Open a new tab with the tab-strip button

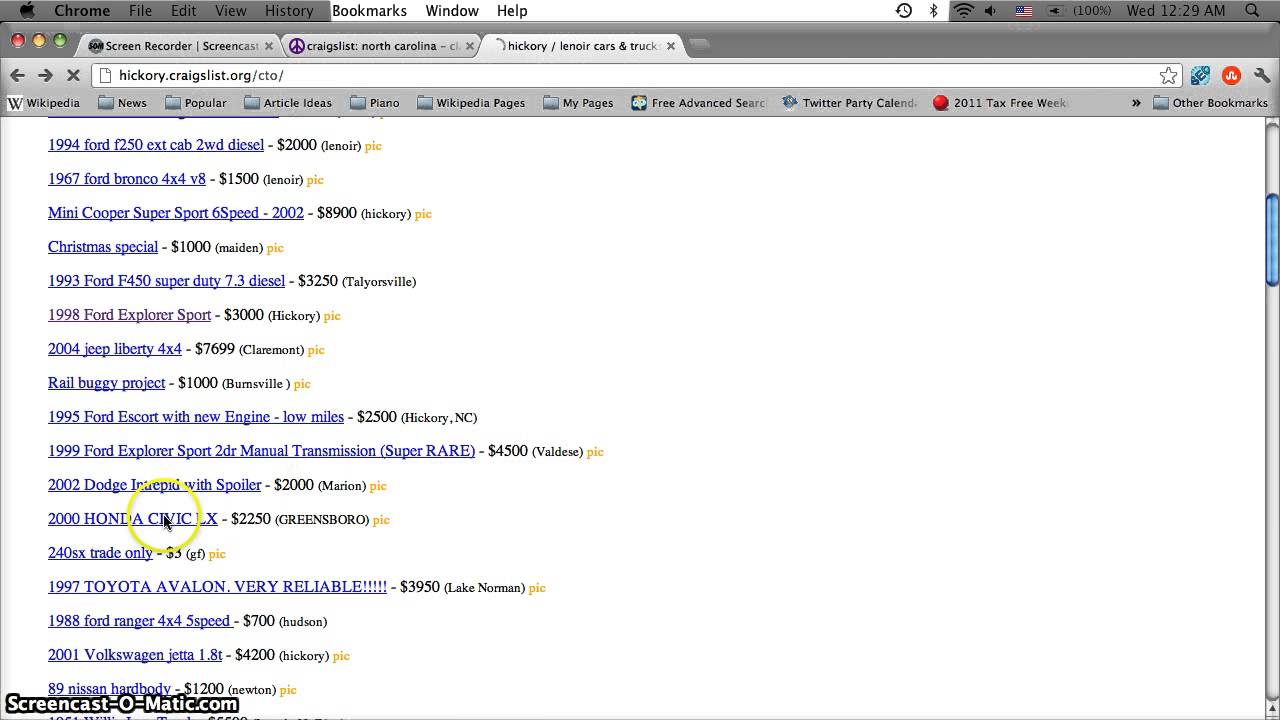(x=700, y=45)
